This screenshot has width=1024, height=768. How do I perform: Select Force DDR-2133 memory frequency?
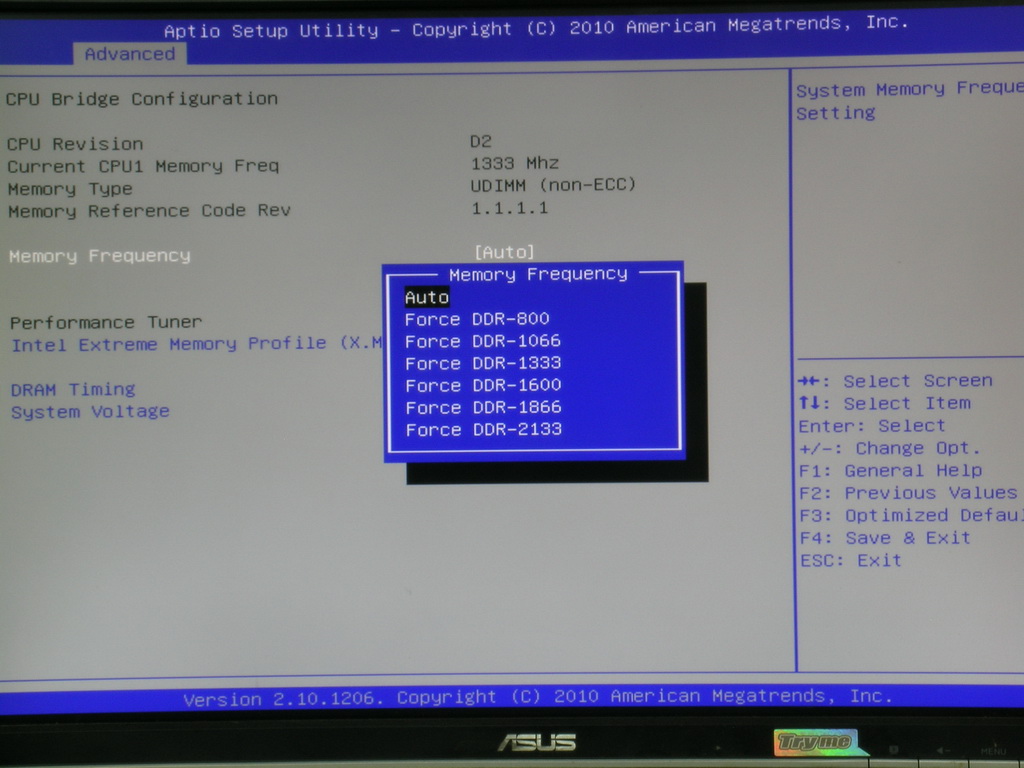[484, 430]
